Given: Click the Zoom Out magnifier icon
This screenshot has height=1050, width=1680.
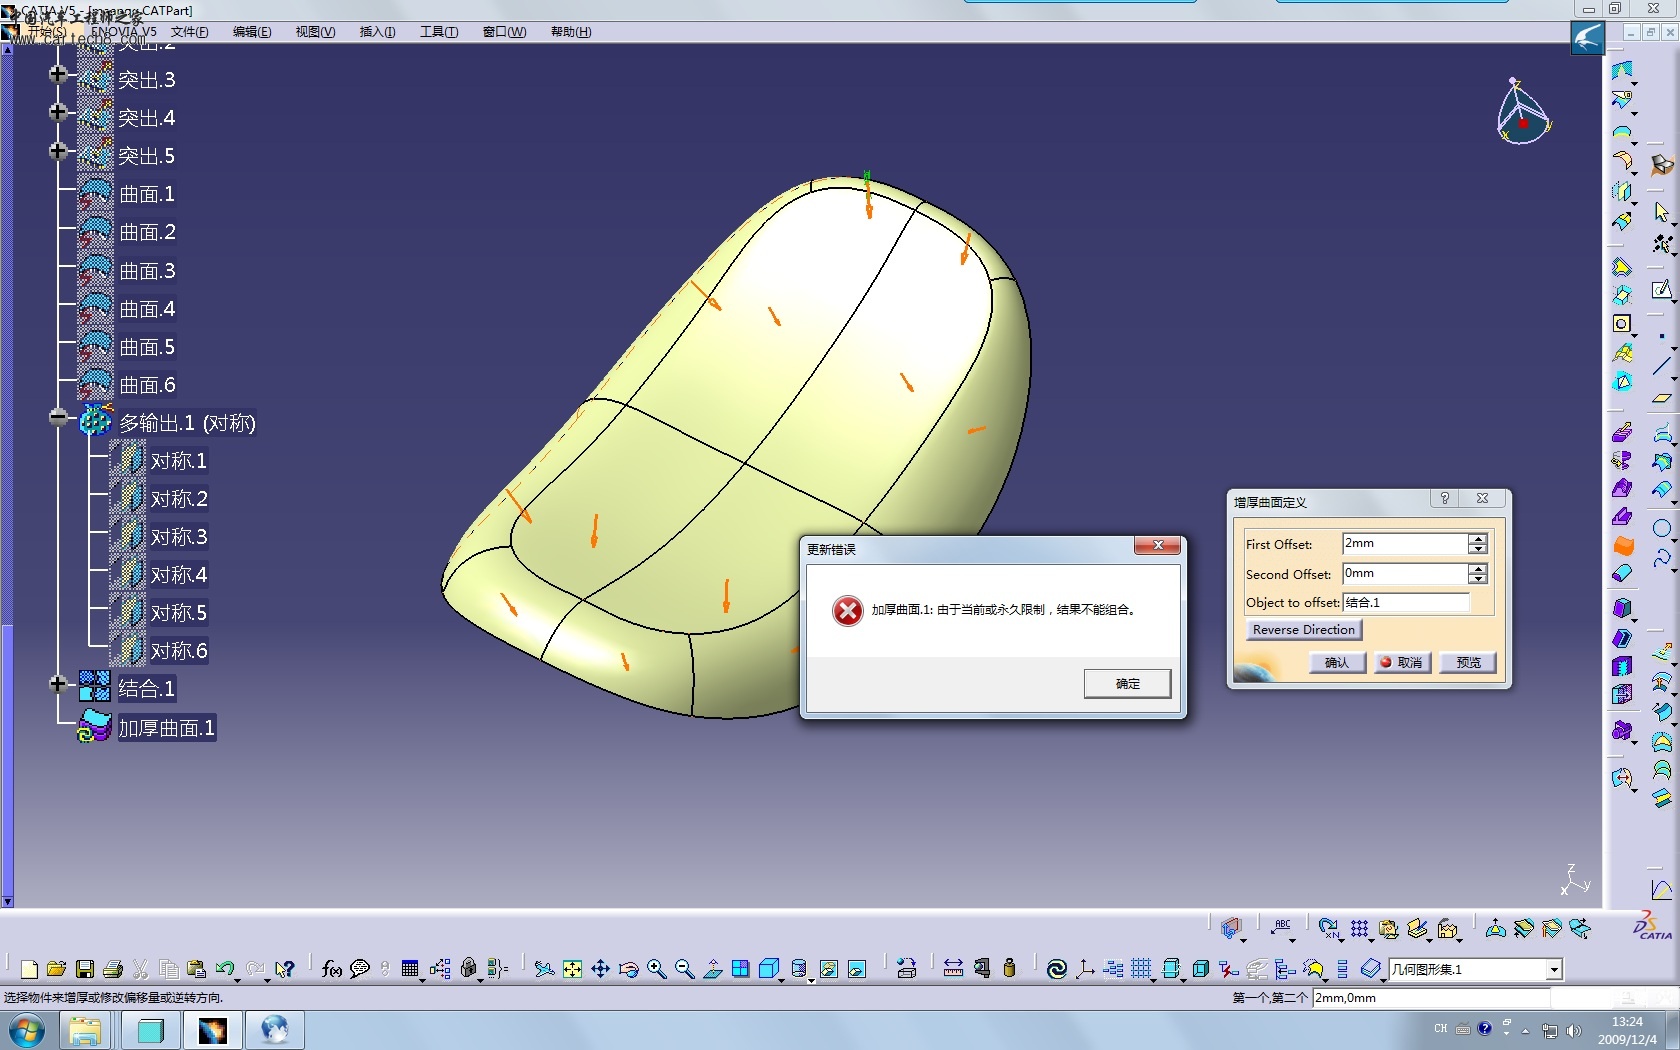Looking at the screenshot, I should click(x=684, y=969).
